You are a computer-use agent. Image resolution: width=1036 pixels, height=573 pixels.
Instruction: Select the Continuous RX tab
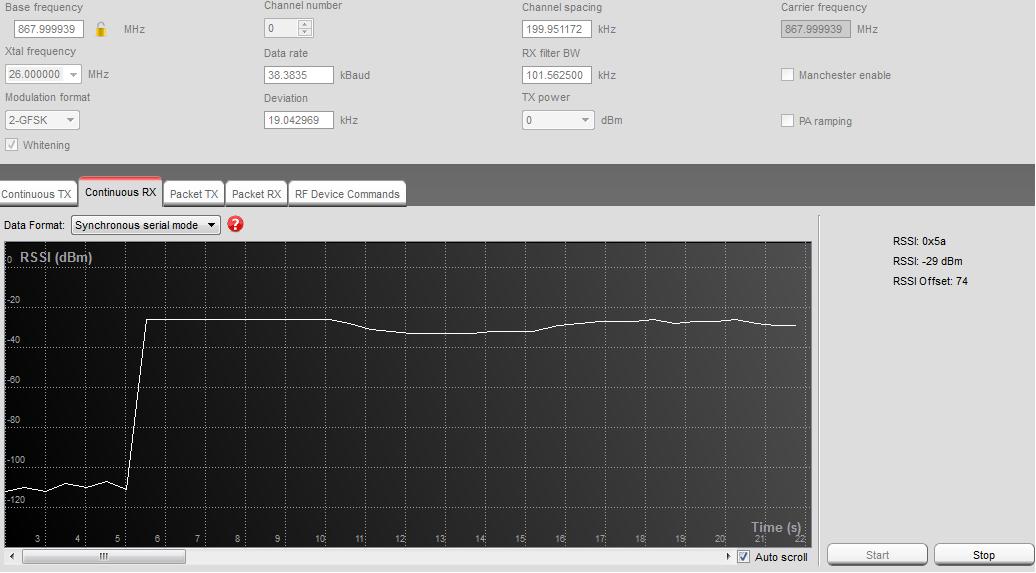pyautogui.click(x=120, y=192)
